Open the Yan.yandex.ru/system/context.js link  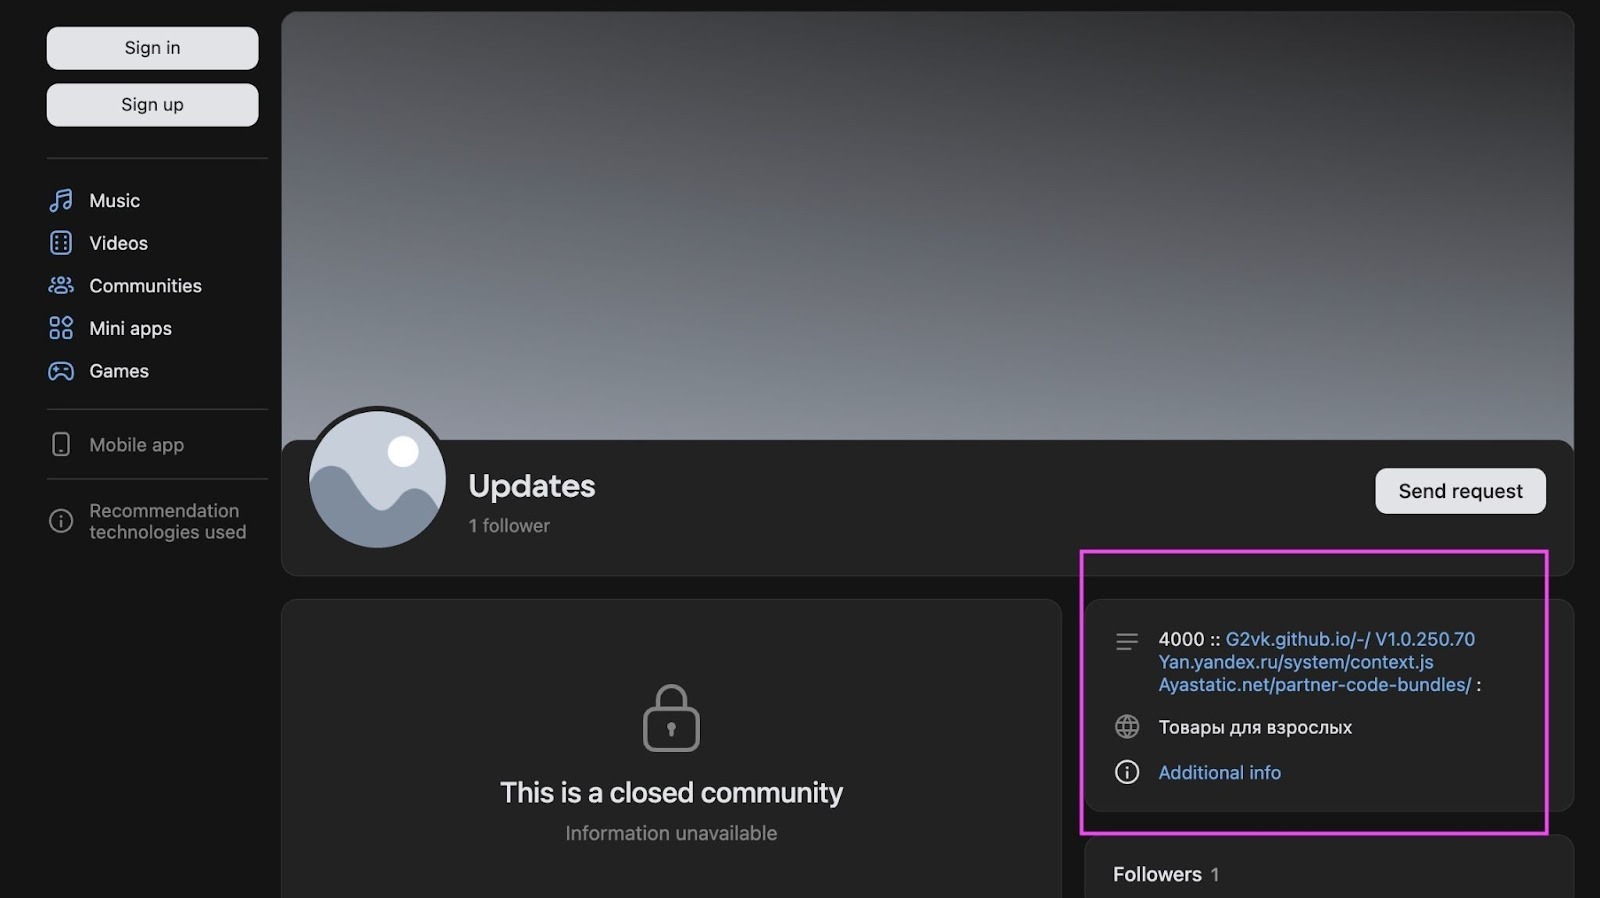[x=1295, y=662]
